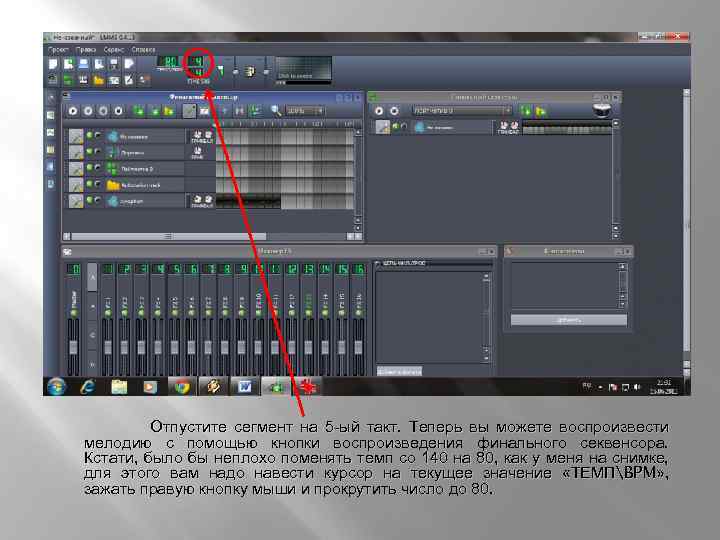Image resolution: width=720 pixels, height=540 pixels.
Task: Click the New project toolbar icon
Action: [53, 64]
